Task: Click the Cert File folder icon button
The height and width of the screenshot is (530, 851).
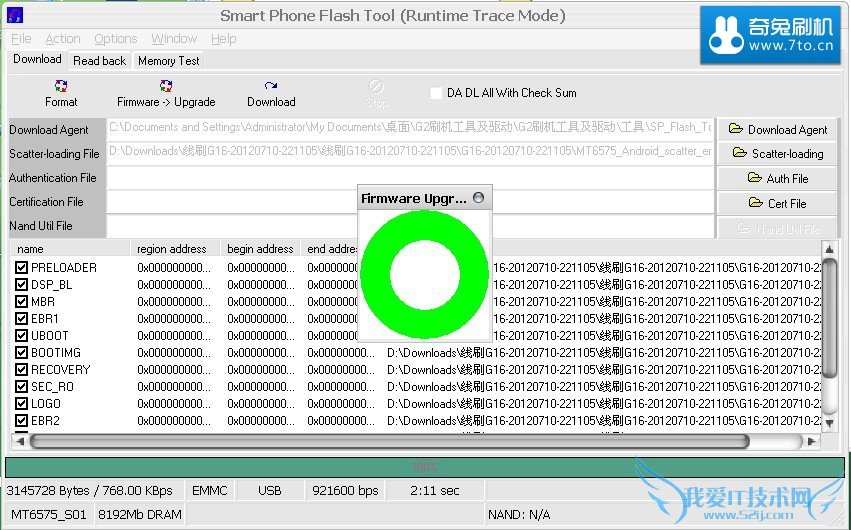Action: click(777, 203)
